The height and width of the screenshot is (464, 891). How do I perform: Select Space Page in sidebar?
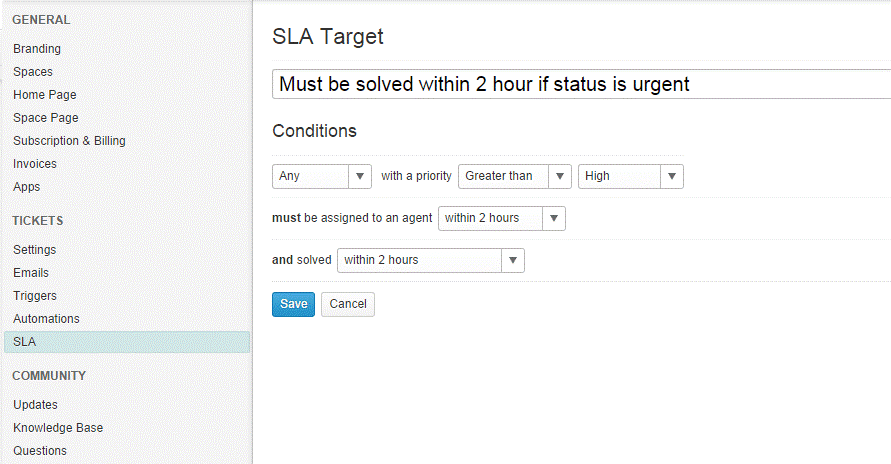coord(46,118)
